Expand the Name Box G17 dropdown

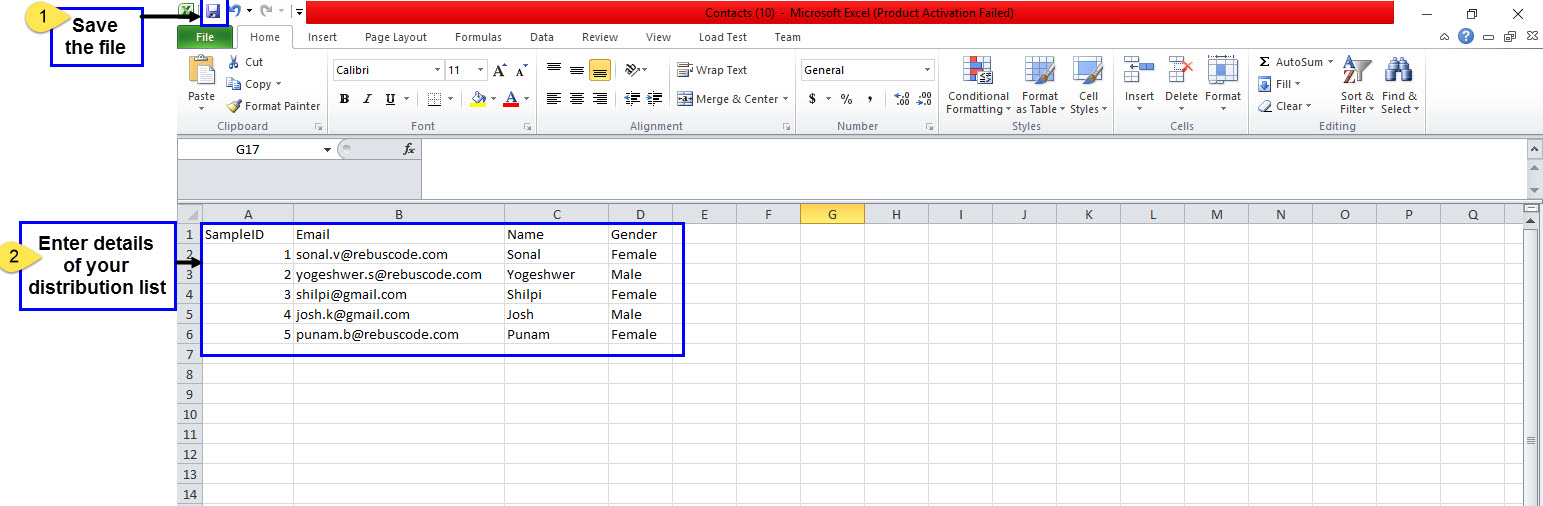click(x=328, y=149)
